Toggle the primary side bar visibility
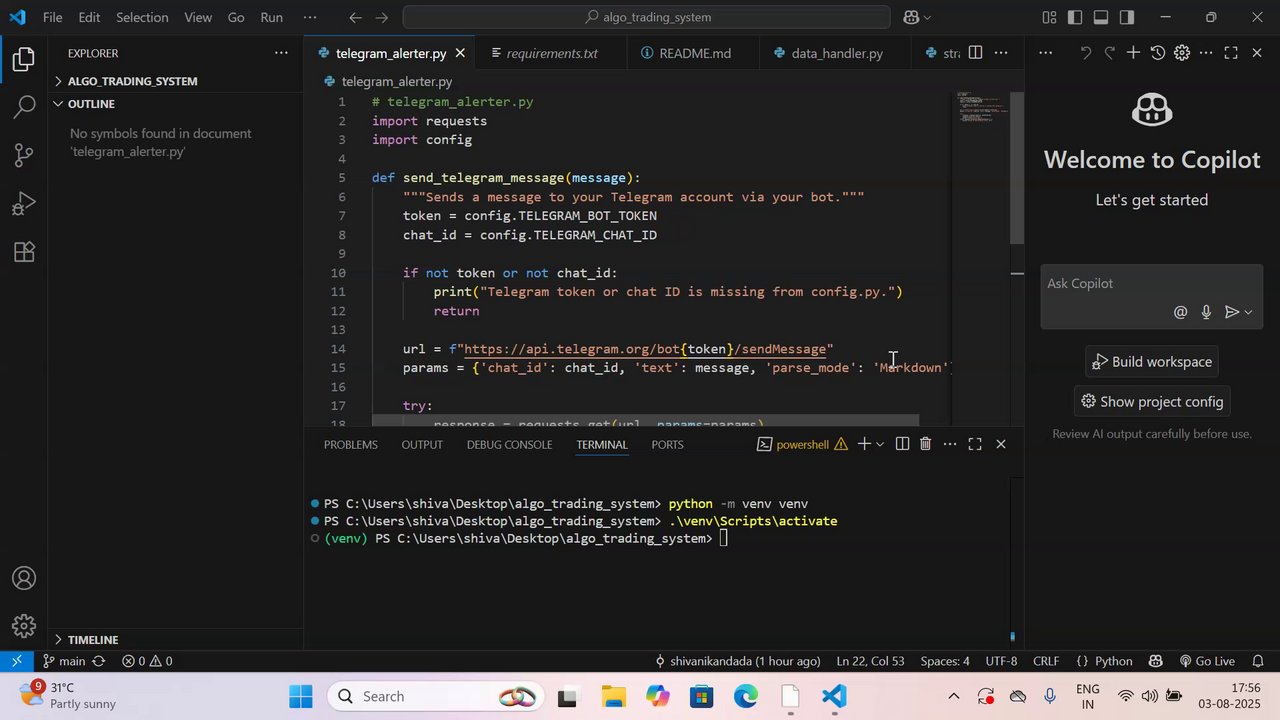 tap(1075, 17)
